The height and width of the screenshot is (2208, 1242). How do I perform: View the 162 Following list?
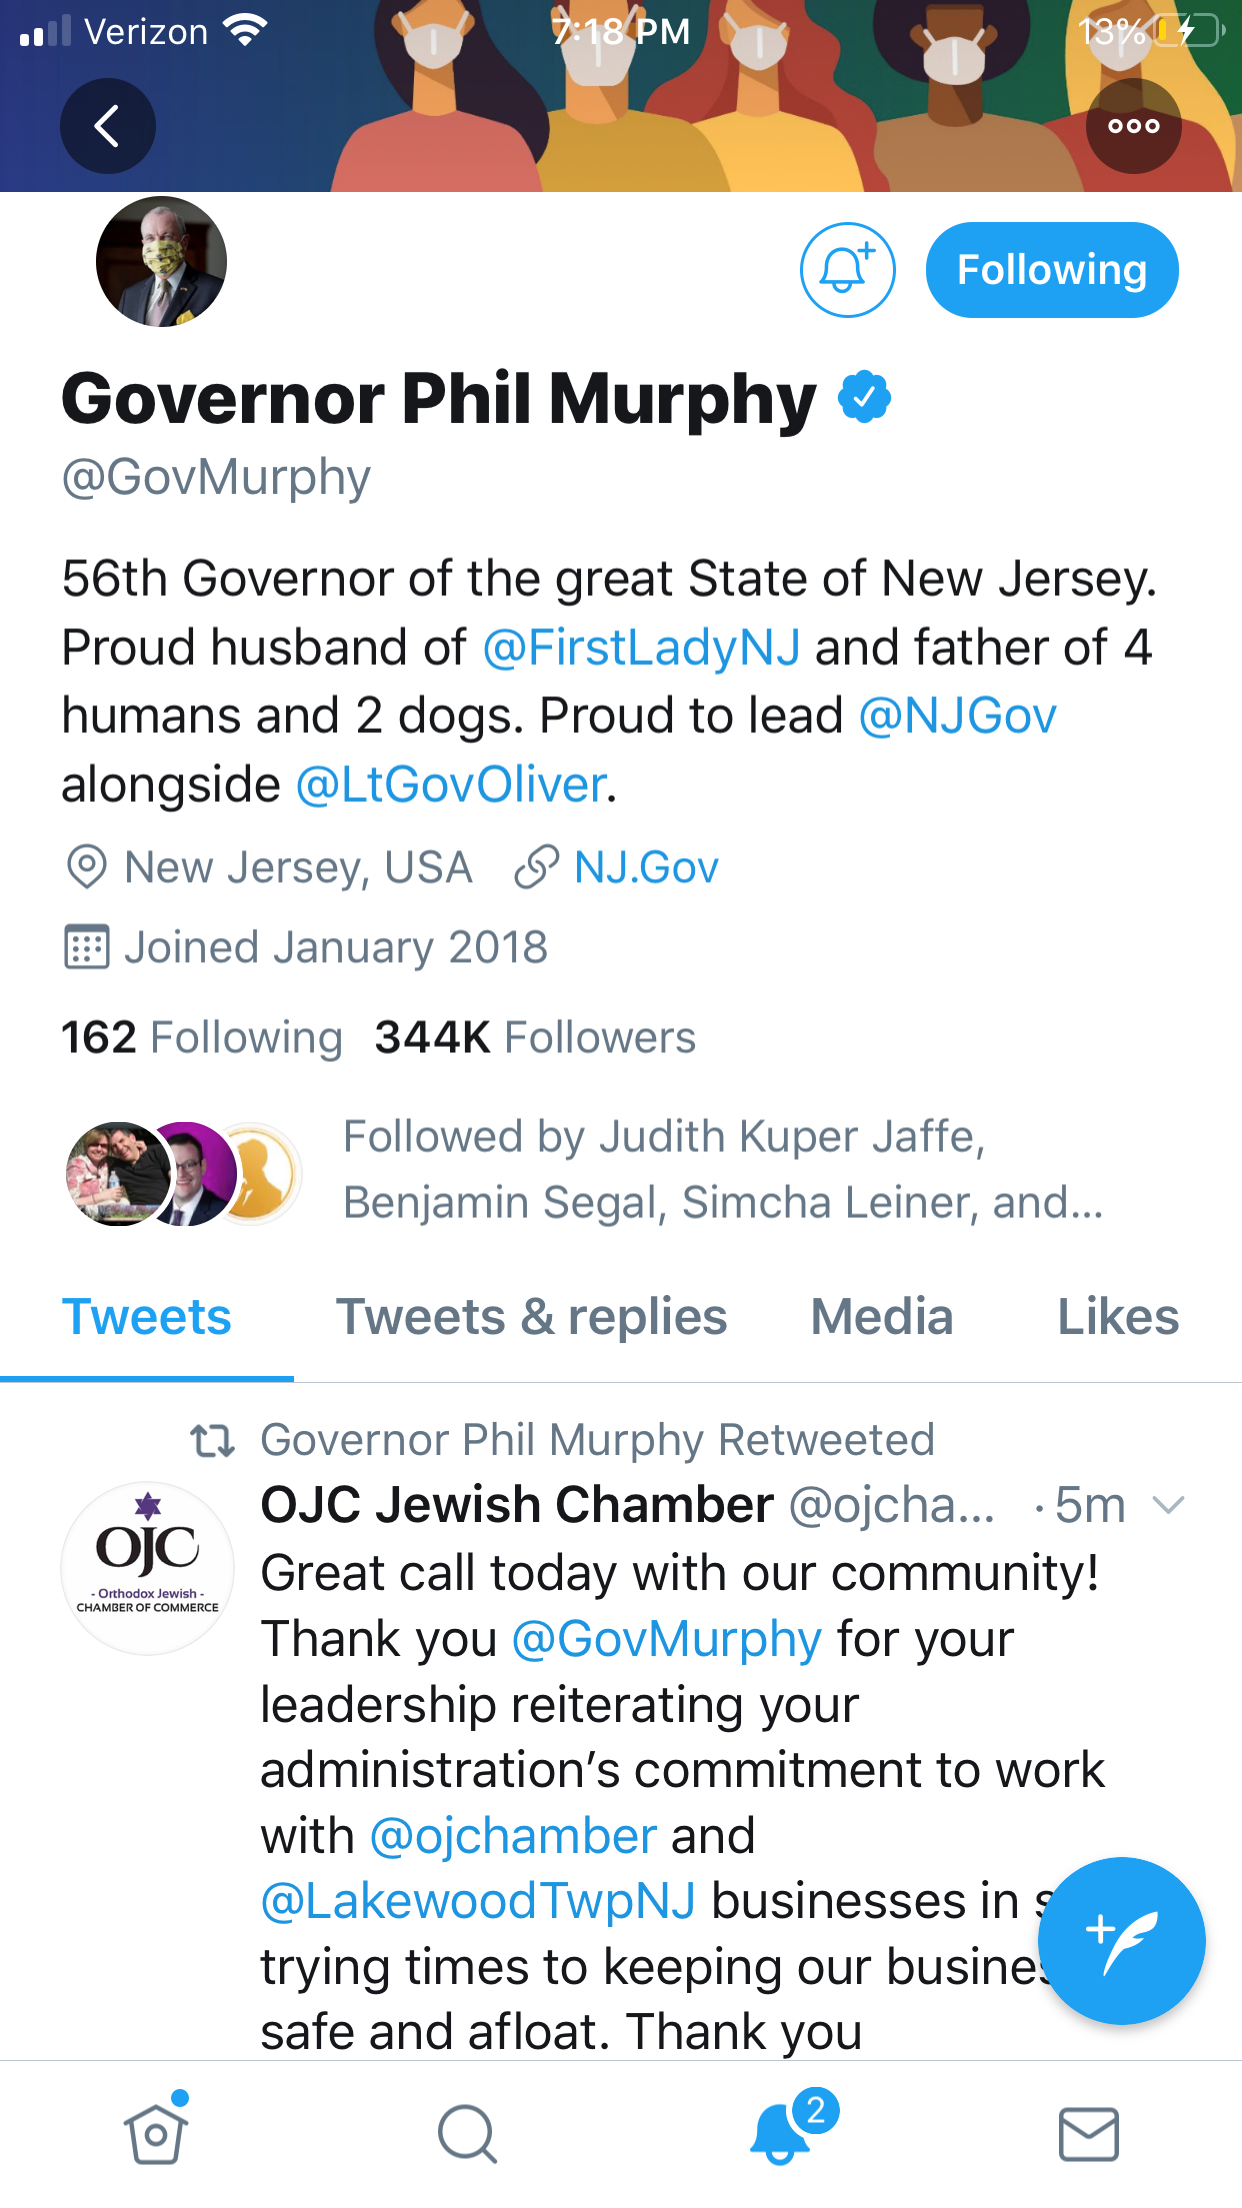coord(201,1038)
